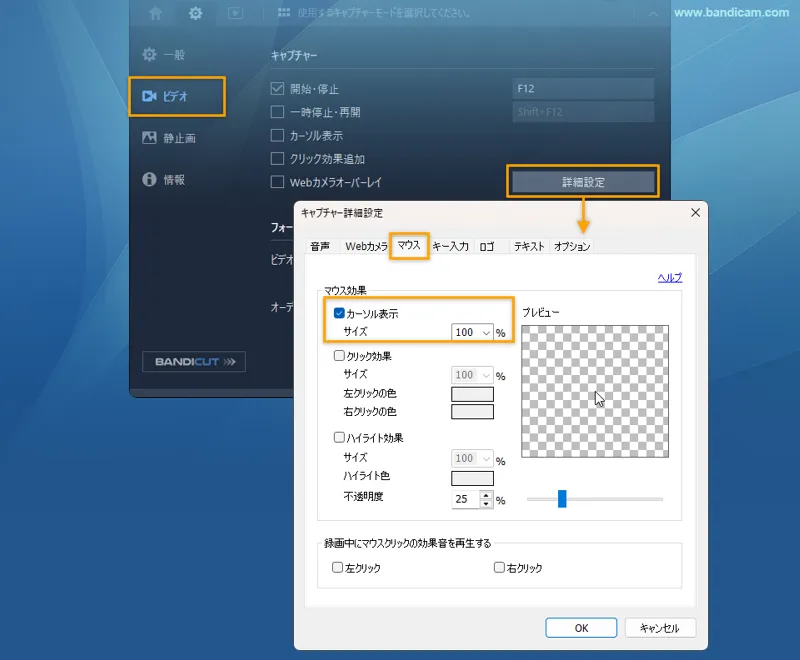The width and height of the screenshot is (800, 660).
Task: Click the cursor preview checkerboard area
Action: click(595, 392)
